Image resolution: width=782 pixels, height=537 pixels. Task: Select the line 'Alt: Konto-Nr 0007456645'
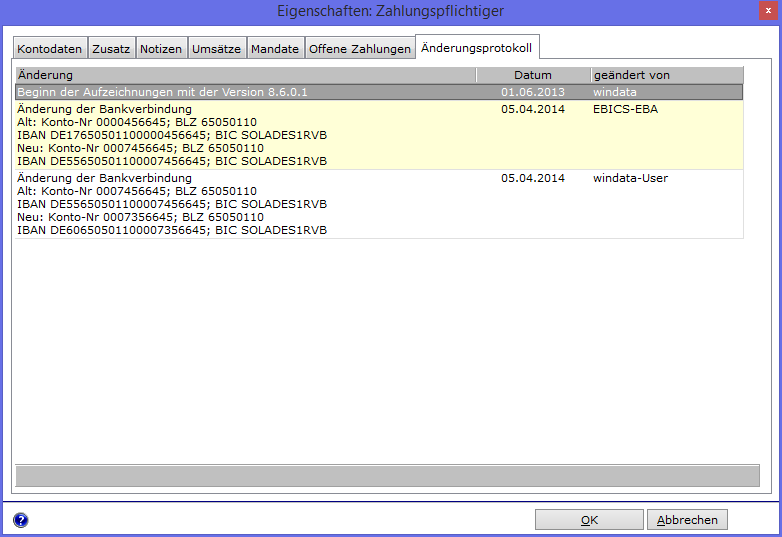pyautogui.click(x=137, y=191)
